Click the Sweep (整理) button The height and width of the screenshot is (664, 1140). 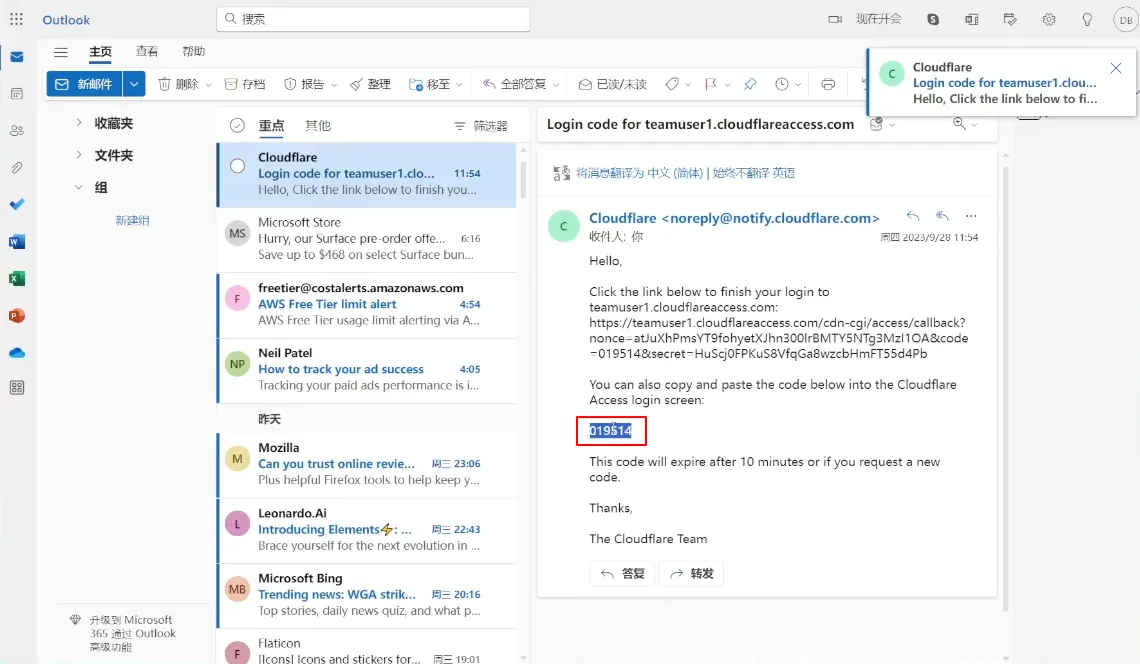(370, 84)
